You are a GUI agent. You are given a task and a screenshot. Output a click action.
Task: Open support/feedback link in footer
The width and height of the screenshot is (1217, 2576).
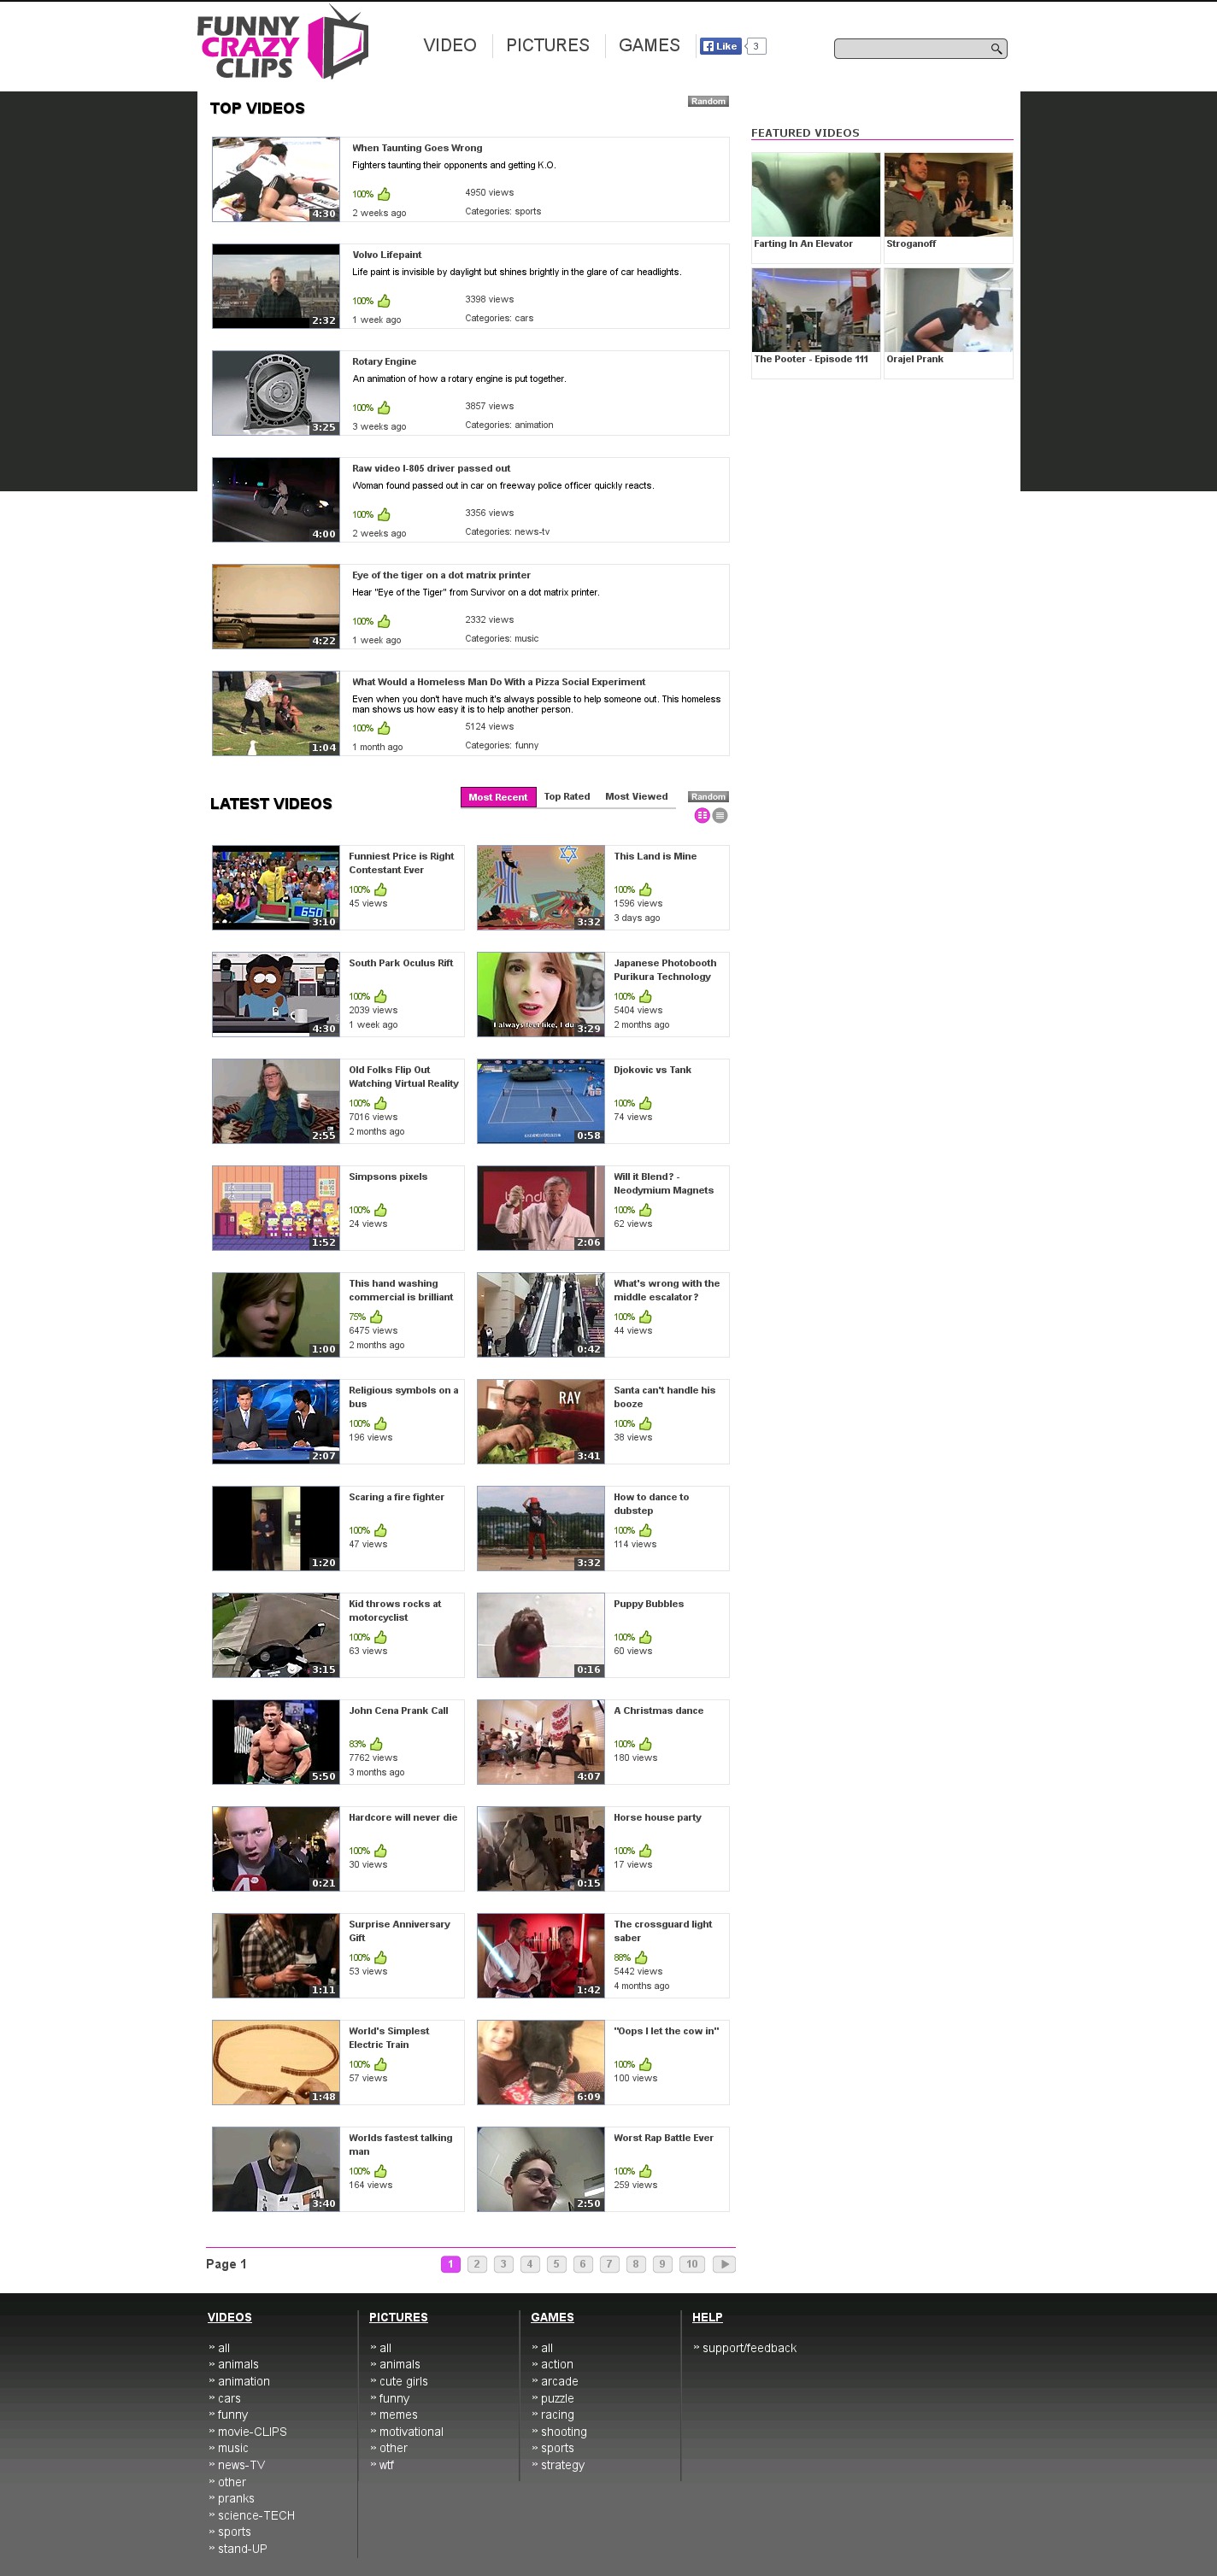coord(749,2348)
